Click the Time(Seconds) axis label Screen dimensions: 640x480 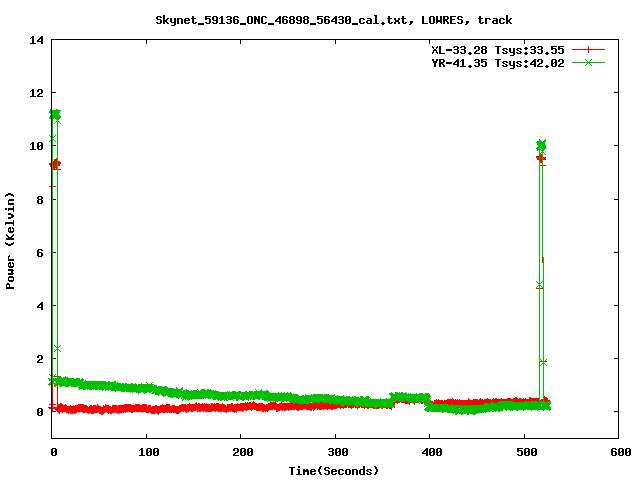pos(333,471)
